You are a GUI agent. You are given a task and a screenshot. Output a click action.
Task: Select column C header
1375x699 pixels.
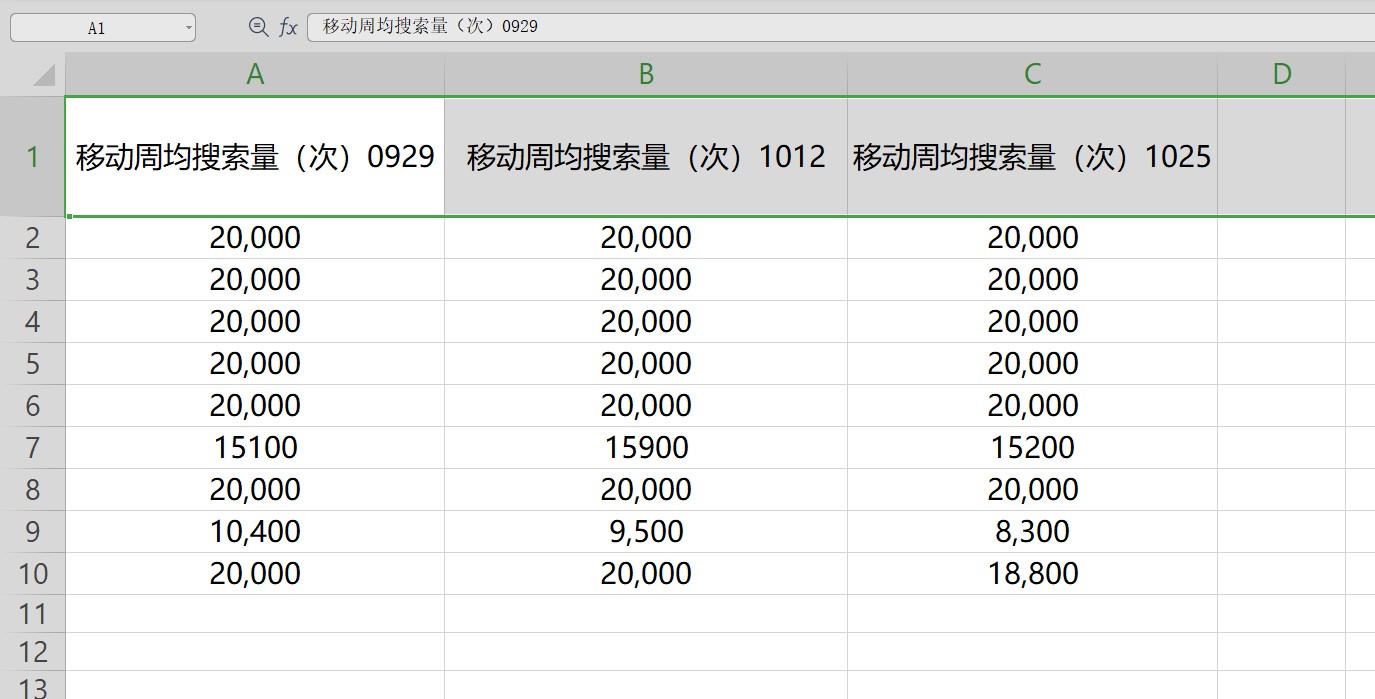[1032, 74]
